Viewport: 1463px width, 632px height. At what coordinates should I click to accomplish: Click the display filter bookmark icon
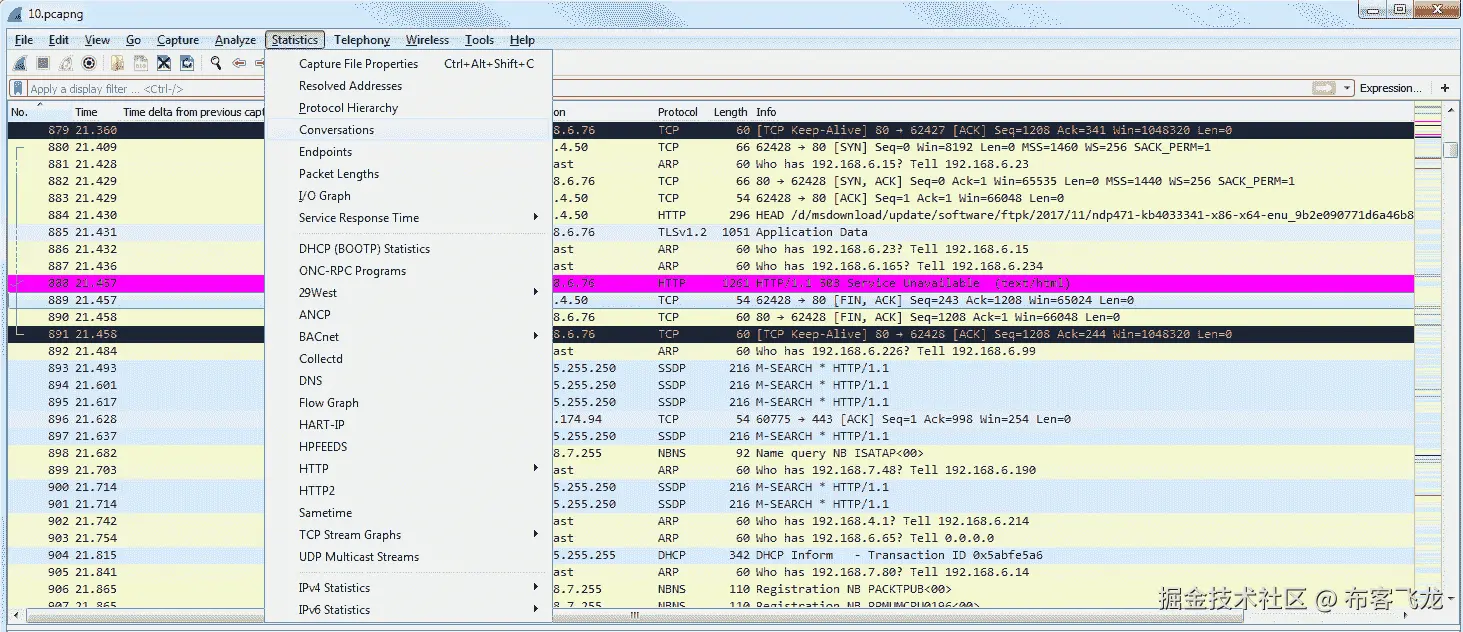pyautogui.click(x=18, y=89)
